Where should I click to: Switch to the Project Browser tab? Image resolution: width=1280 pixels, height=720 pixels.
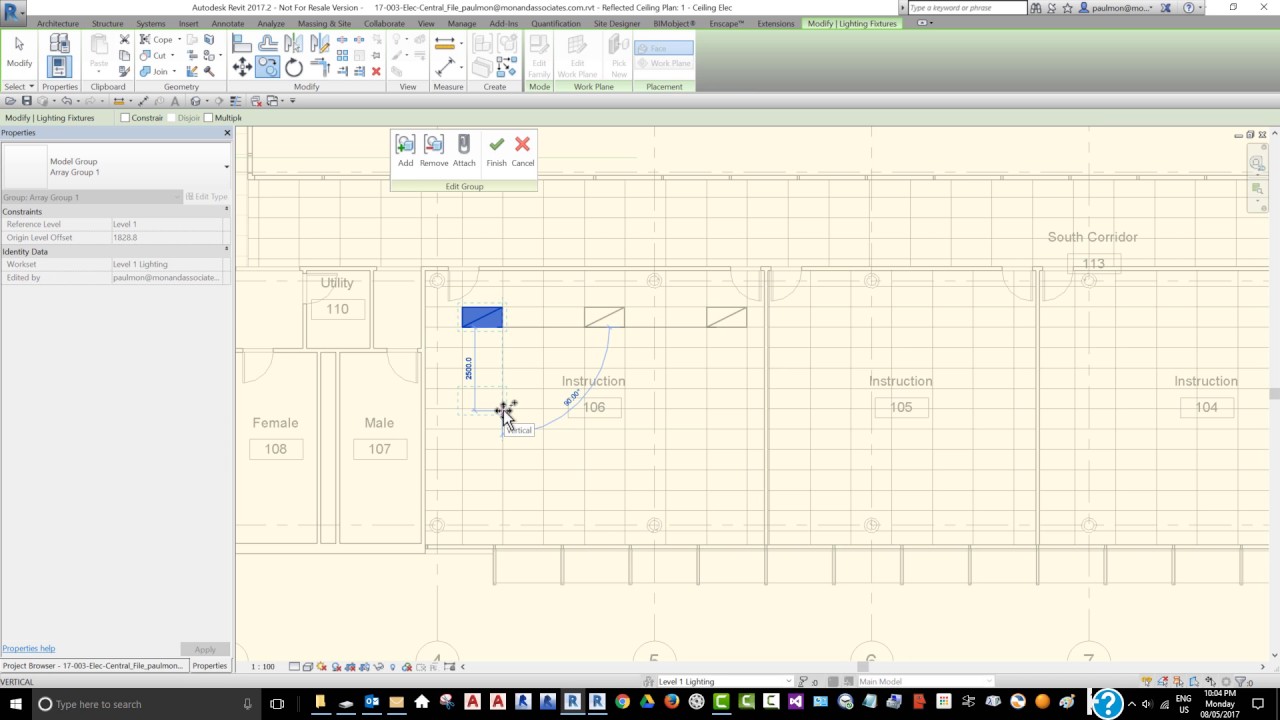pyautogui.click(x=93, y=666)
